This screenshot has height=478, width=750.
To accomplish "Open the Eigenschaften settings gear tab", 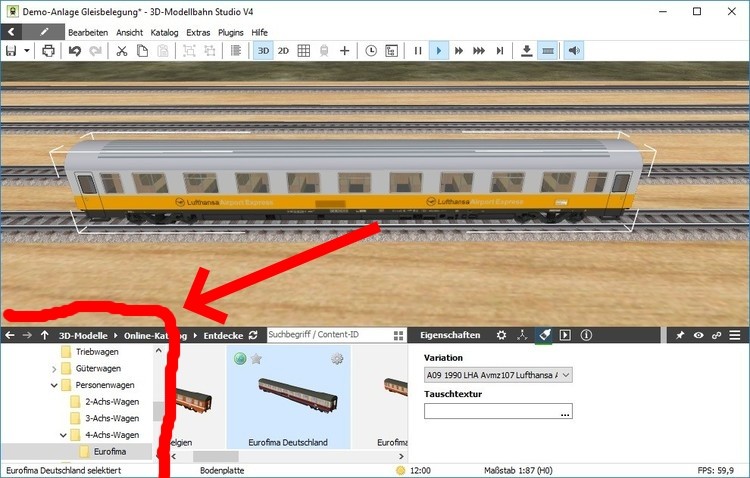I will point(501,335).
